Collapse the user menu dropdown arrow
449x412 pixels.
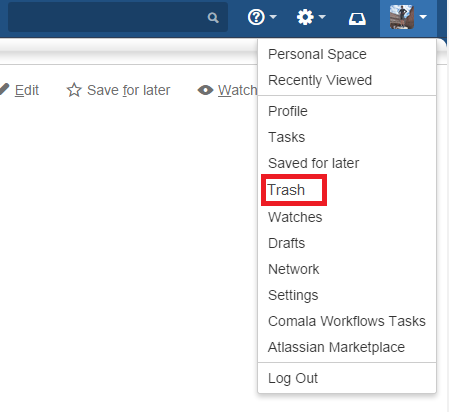423,16
